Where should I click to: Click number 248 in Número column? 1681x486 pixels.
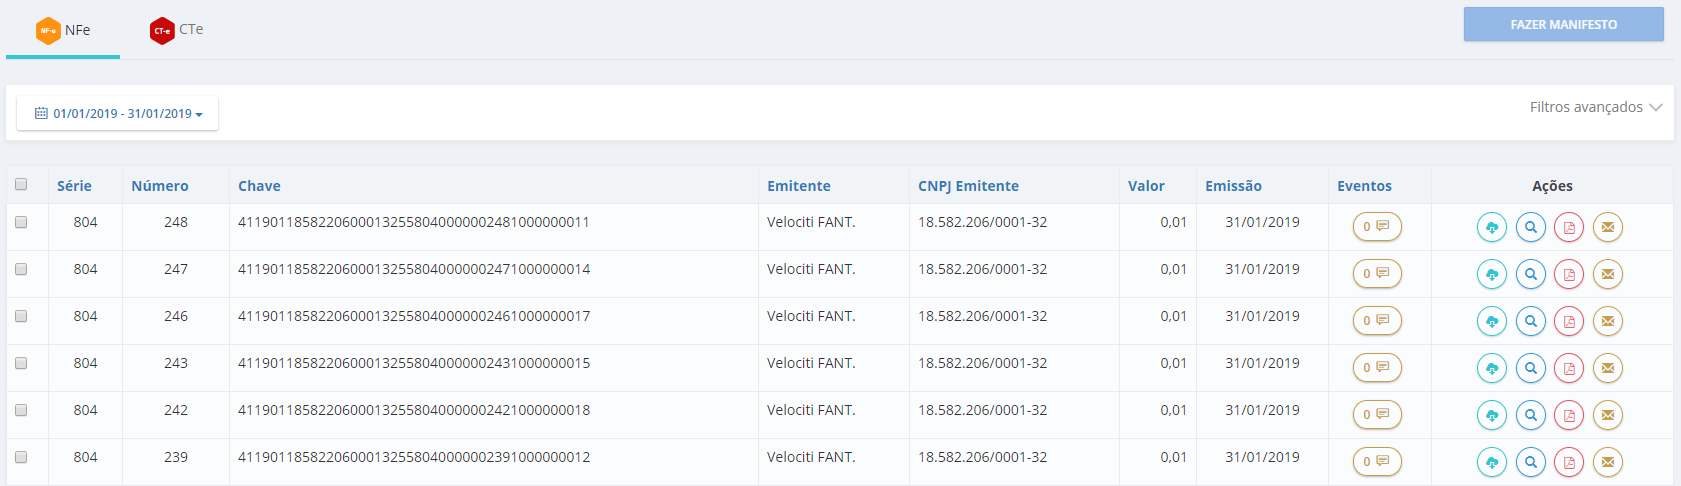176,222
